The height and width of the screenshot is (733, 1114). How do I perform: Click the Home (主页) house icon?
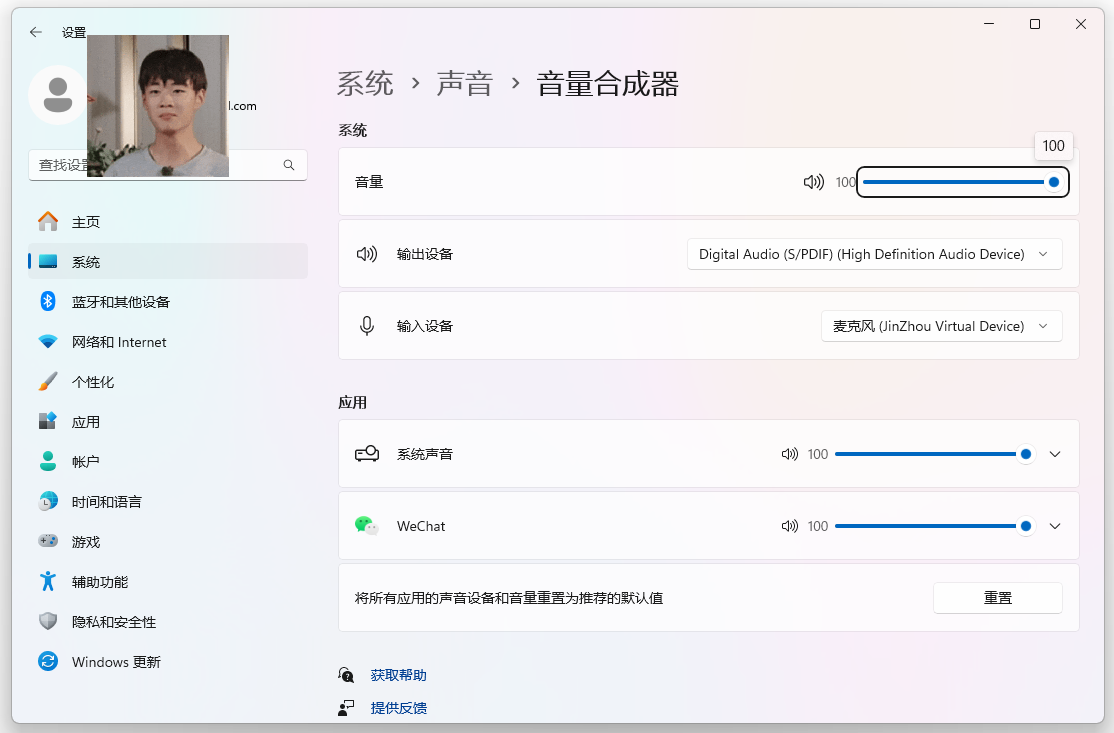click(x=48, y=222)
